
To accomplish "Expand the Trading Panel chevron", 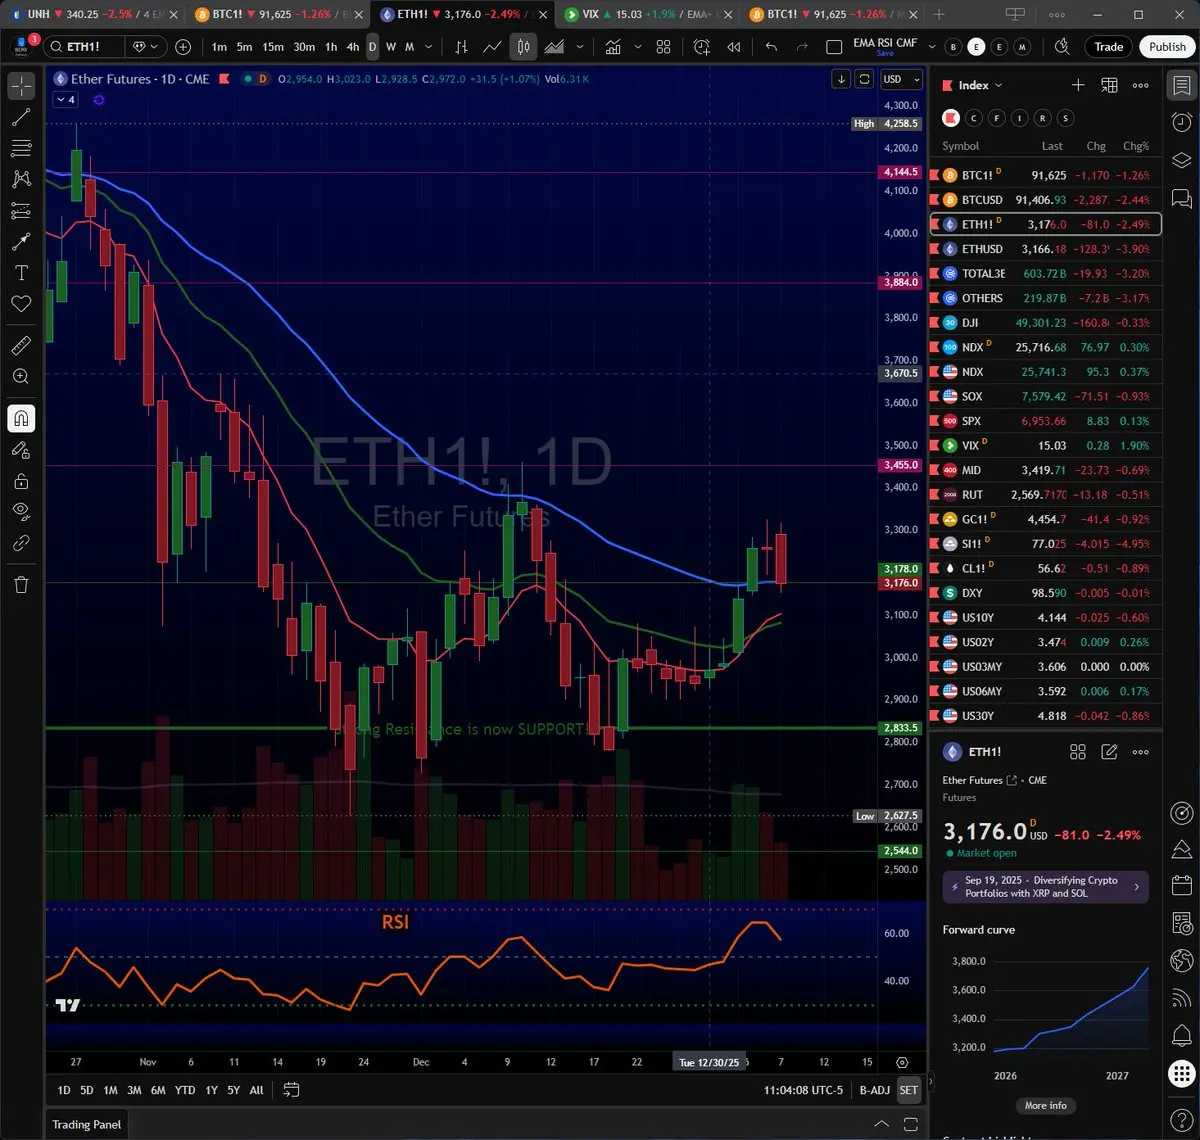I will pos(881,1124).
